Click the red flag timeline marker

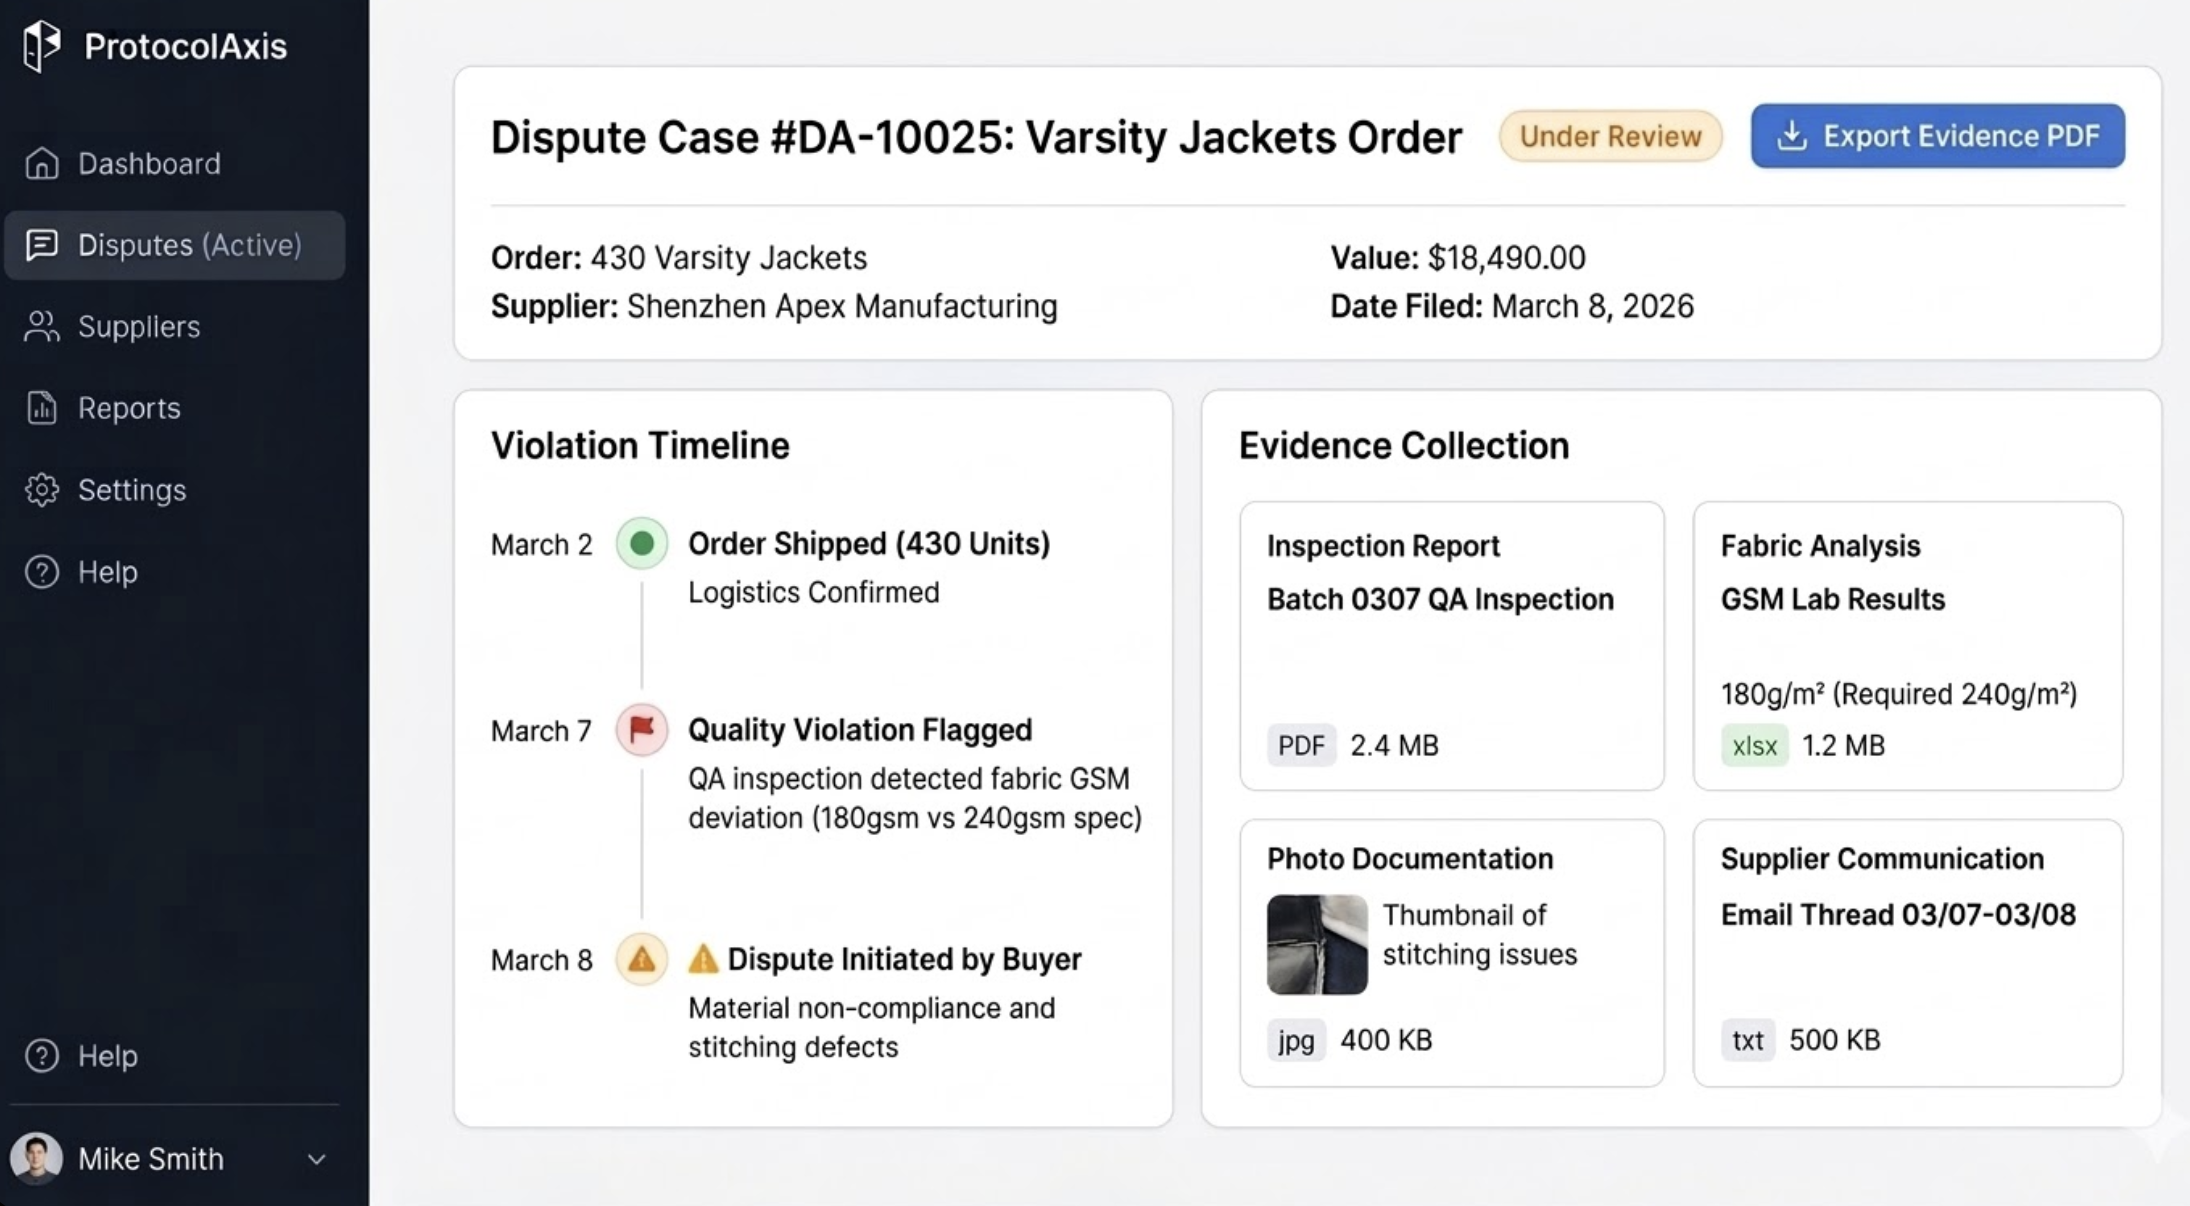tap(642, 730)
